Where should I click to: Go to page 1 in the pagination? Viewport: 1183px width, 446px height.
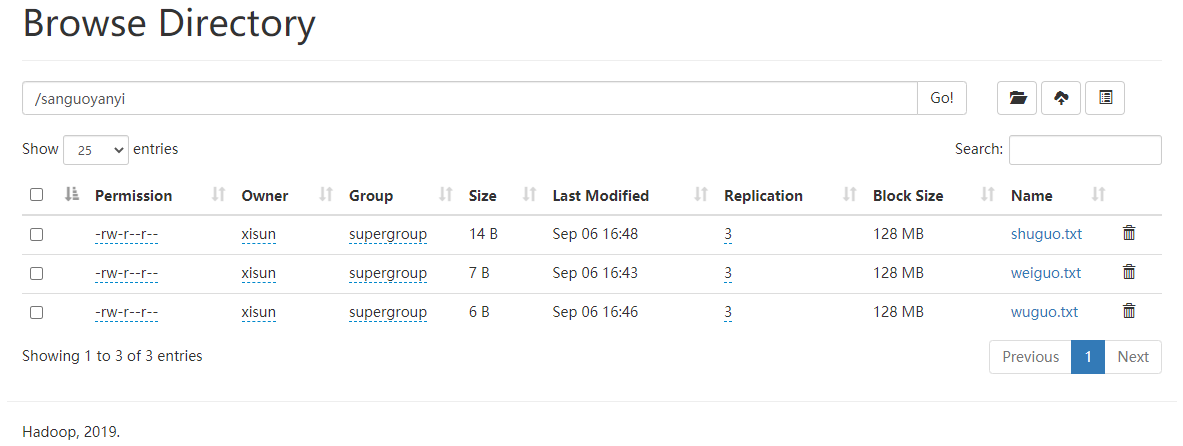tap(1087, 357)
